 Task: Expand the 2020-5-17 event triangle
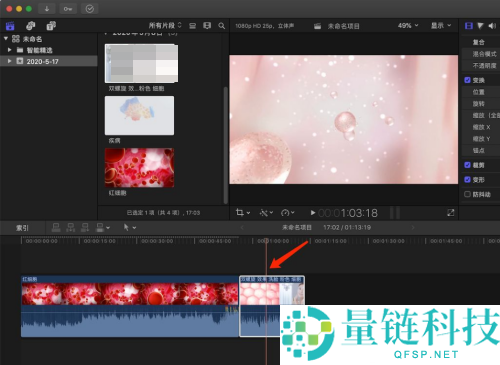(10, 61)
